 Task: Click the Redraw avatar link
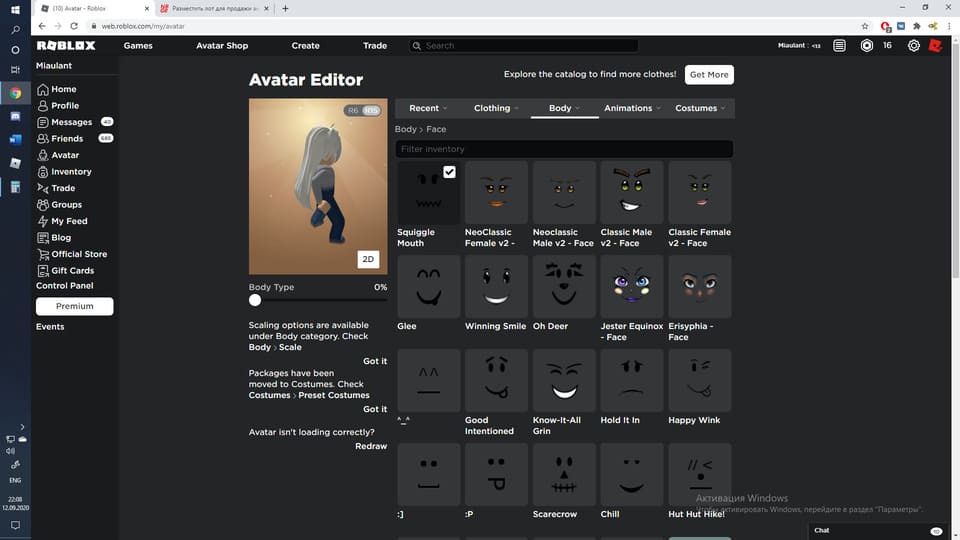coord(371,446)
